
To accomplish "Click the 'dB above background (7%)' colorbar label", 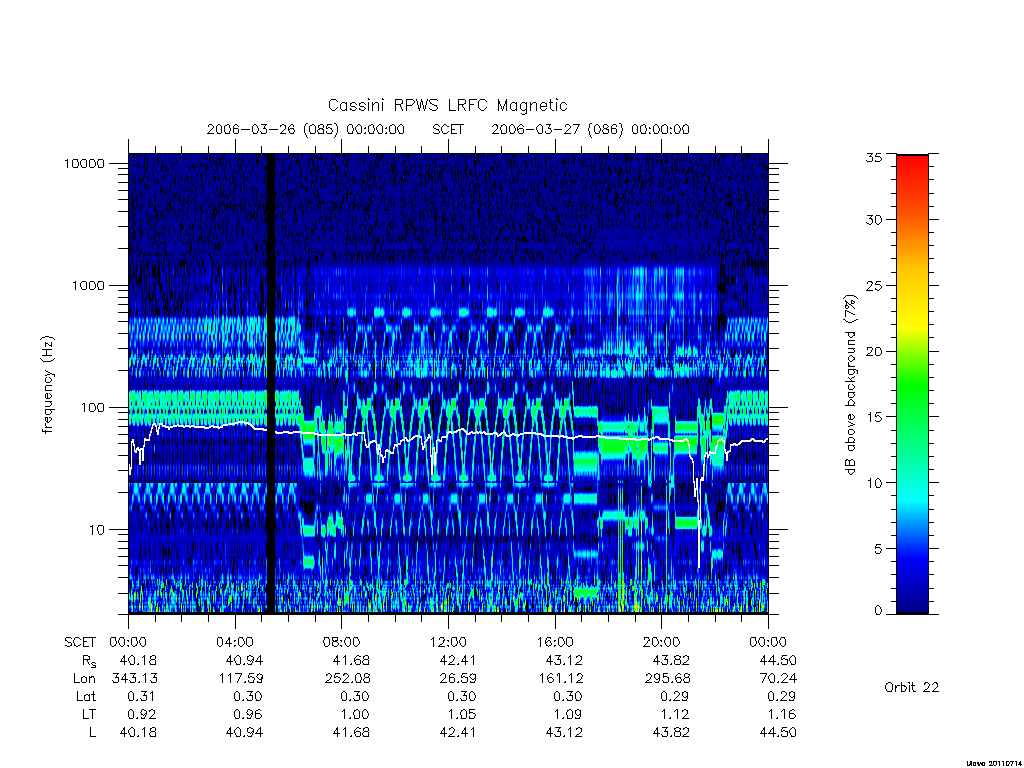I will pyautogui.click(x=850, y=385).
